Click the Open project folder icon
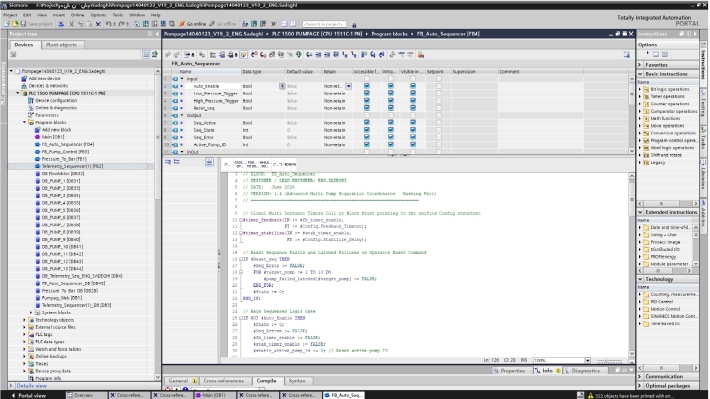Viewport: 710px width, 399px height. click(15, 24)
